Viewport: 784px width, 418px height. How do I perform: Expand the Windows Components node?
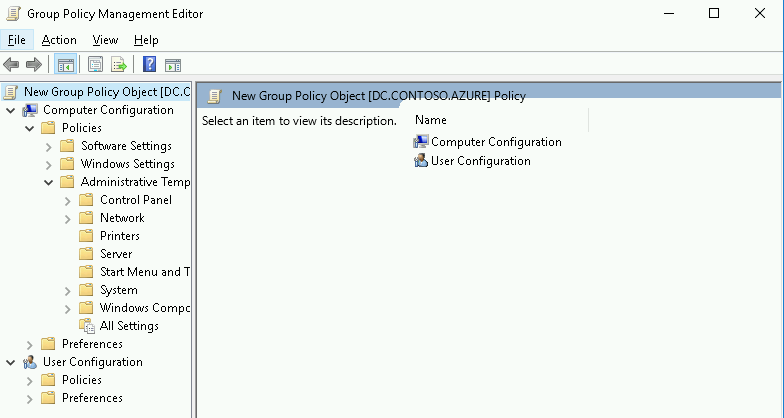tap(68, 308)
